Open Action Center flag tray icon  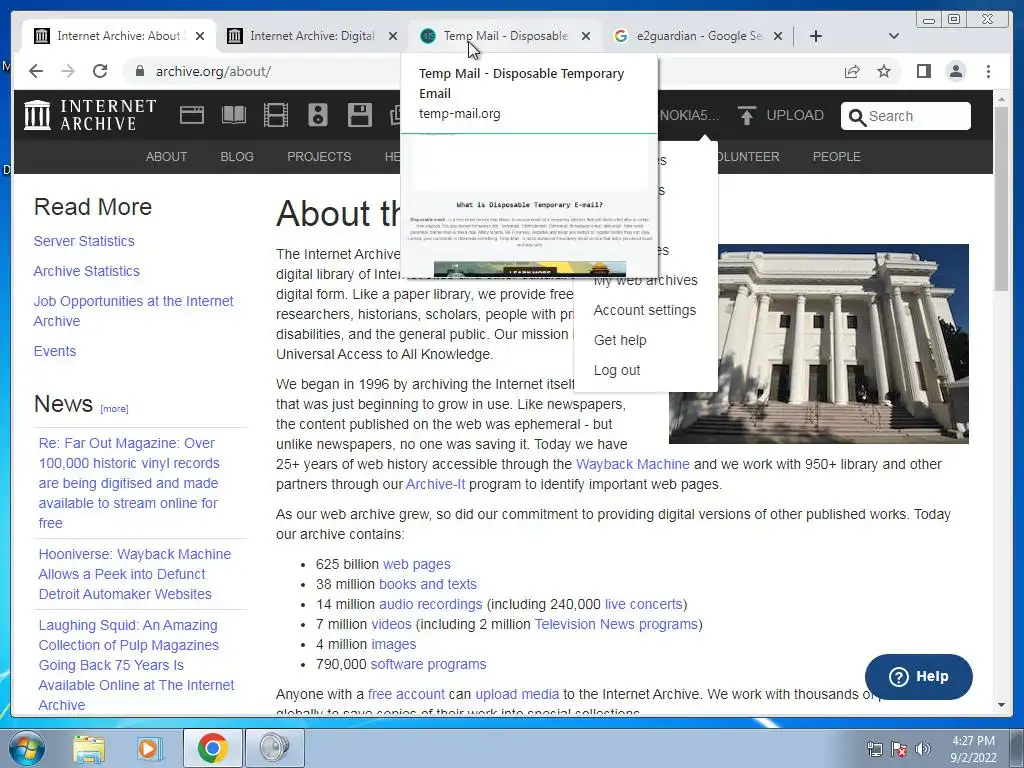coord(899,749)
